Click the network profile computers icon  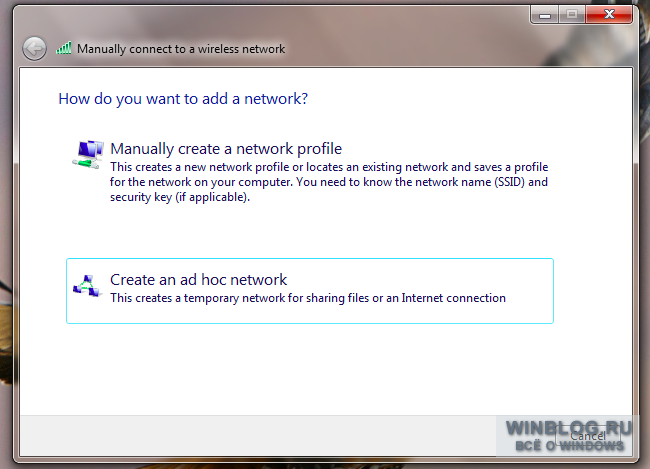point(87,154)
